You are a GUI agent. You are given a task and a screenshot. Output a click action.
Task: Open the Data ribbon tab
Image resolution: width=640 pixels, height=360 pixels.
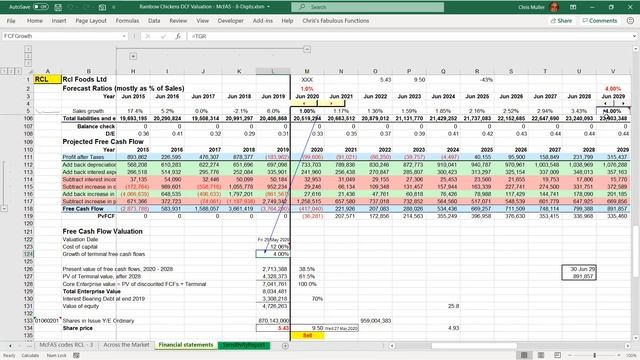pyautogui.click(x=154, y=20)
